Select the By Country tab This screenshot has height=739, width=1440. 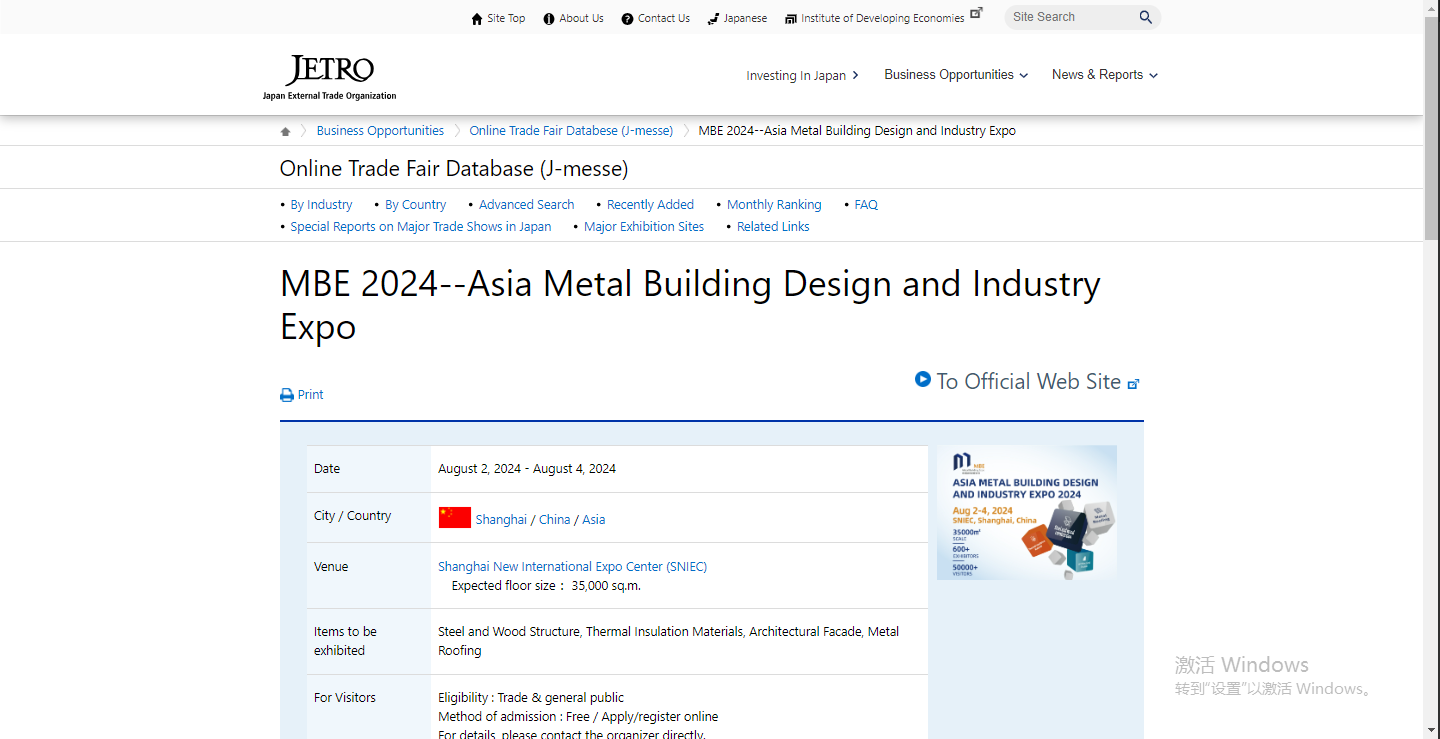[415, 205]
